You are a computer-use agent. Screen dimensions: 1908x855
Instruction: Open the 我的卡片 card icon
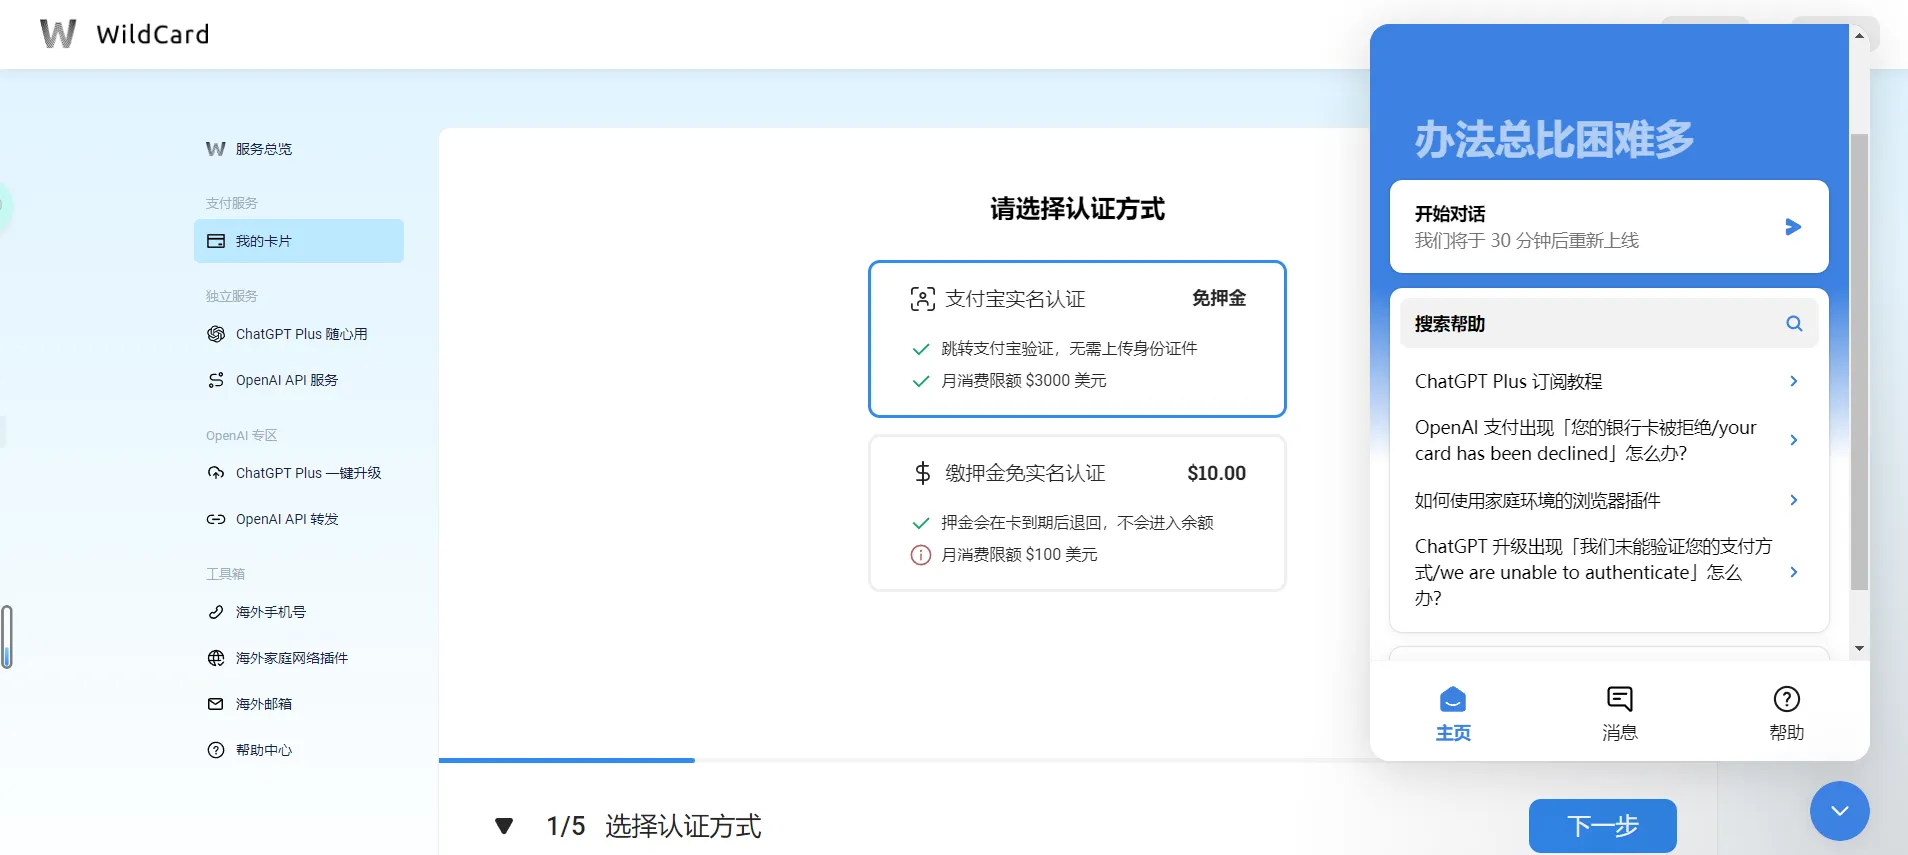[x=216, y=241]
